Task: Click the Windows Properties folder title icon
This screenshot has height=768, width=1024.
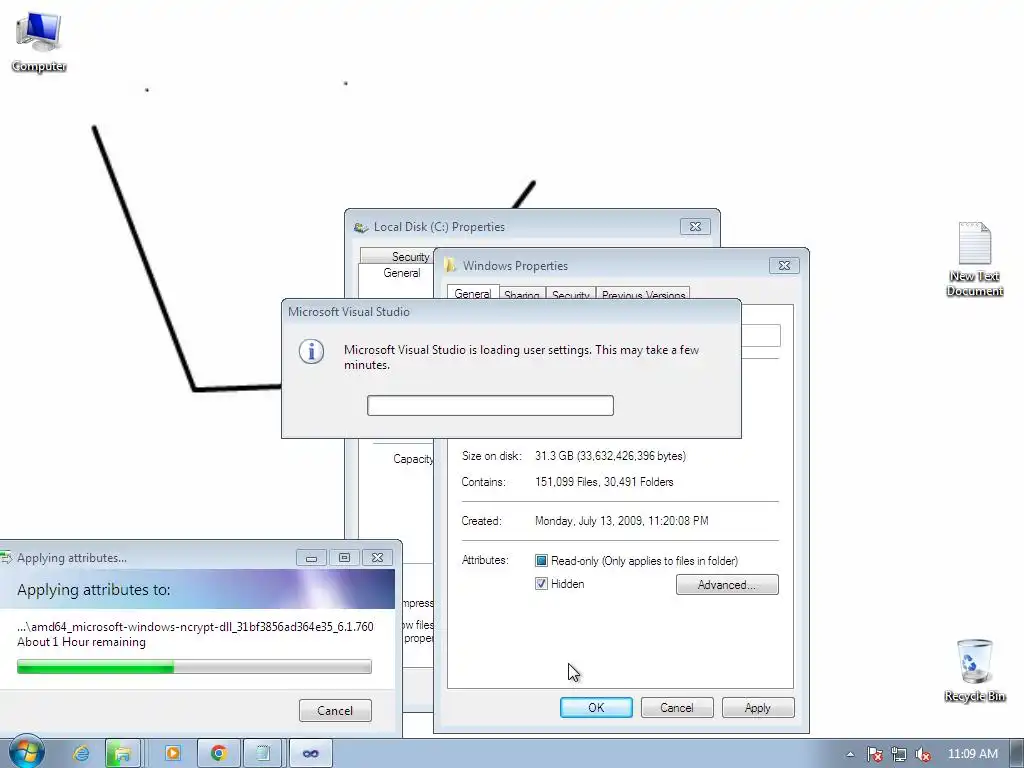Action: click(x=450, y=265)
